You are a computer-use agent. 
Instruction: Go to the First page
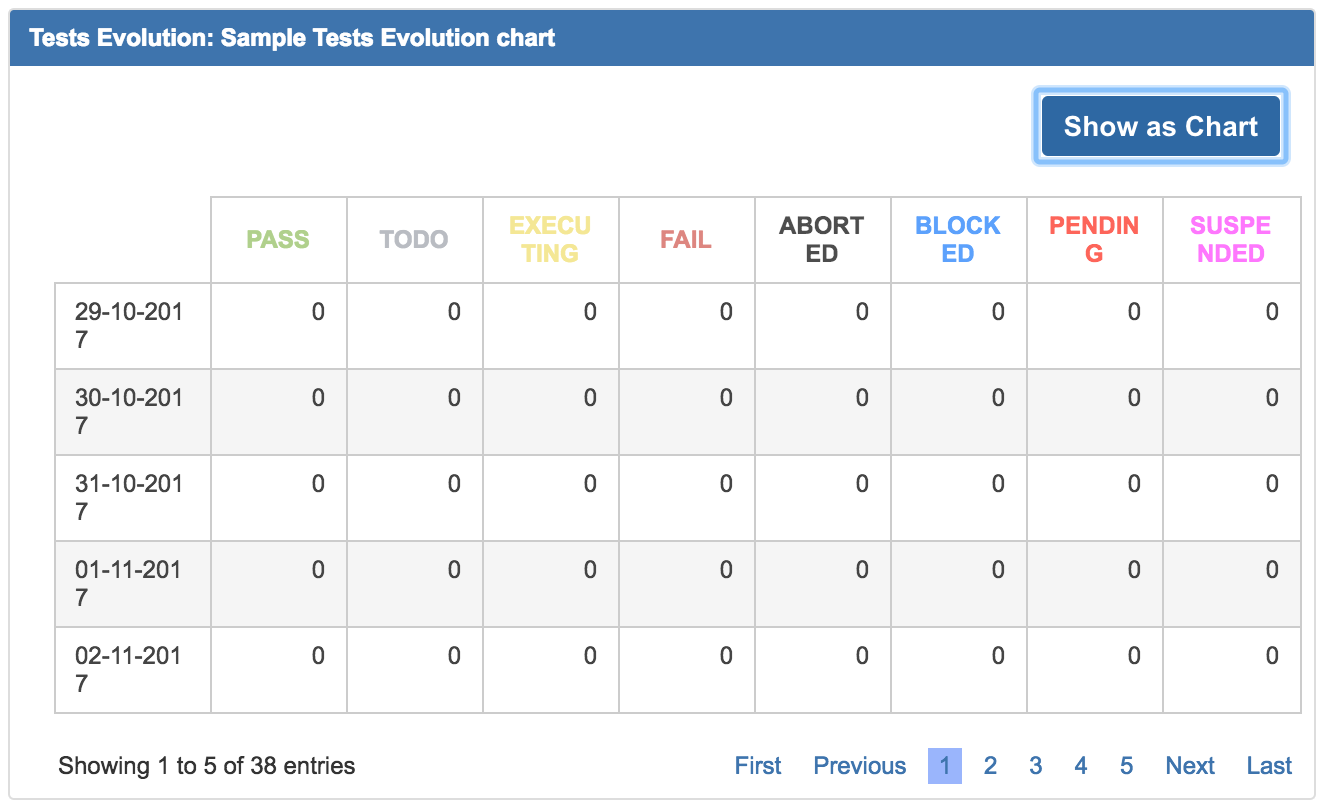click(x=757, y=766)
